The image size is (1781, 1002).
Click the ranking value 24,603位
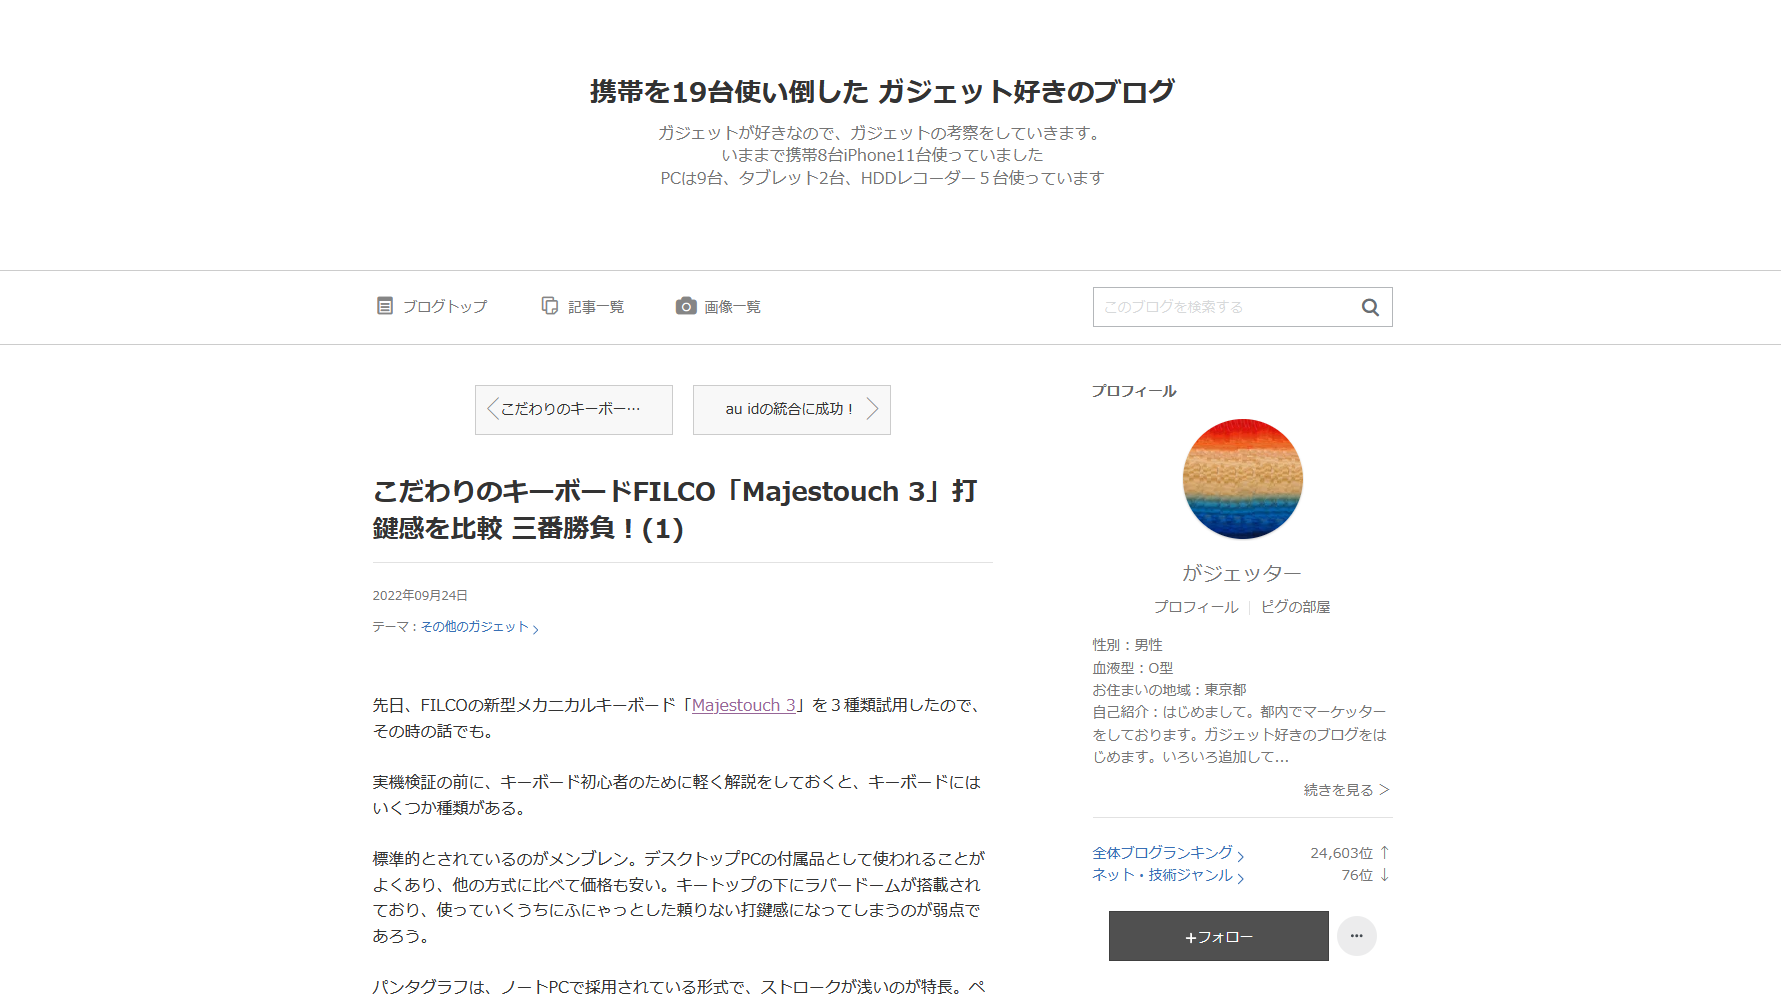click(1342, 853)
